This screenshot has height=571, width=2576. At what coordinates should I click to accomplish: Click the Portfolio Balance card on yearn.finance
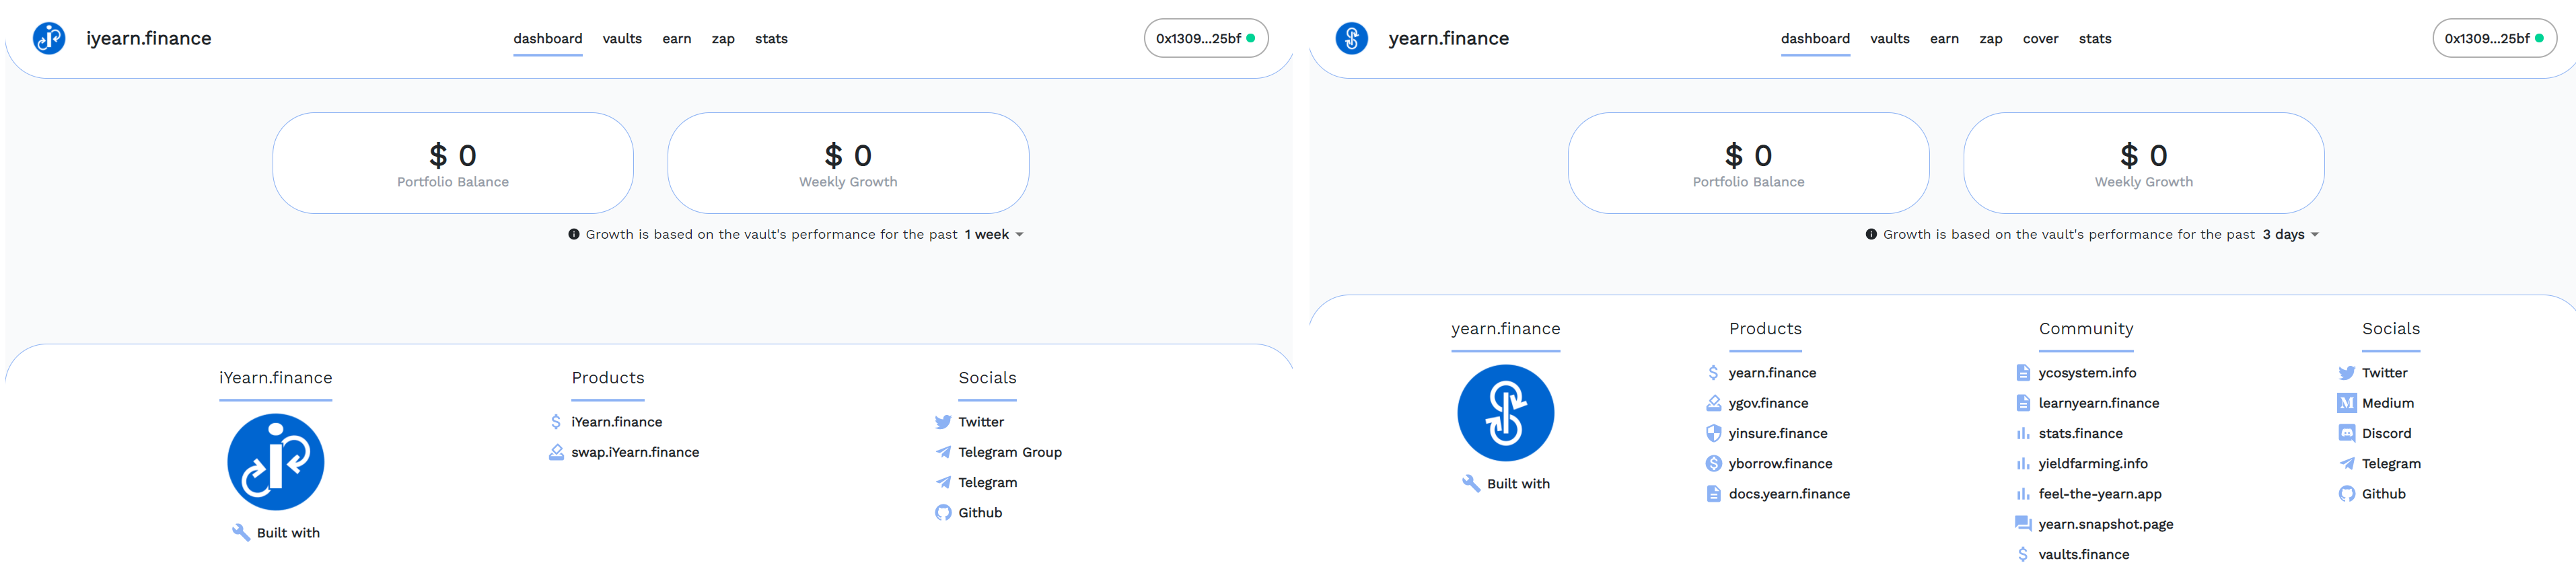[1748, 163]
